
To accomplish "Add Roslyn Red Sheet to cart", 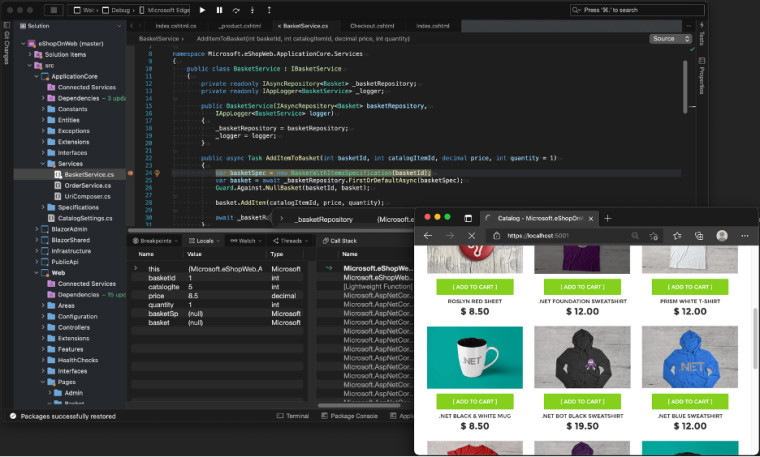I will click(x=475, y=287).
